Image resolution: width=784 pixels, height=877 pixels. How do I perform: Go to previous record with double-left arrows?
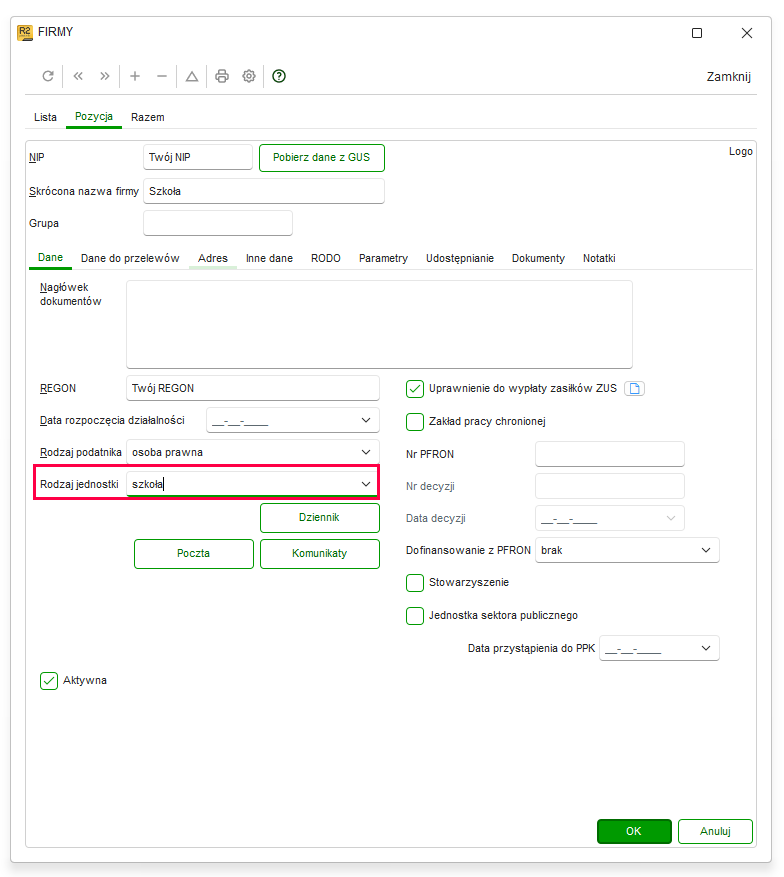[x=78, y=76]
